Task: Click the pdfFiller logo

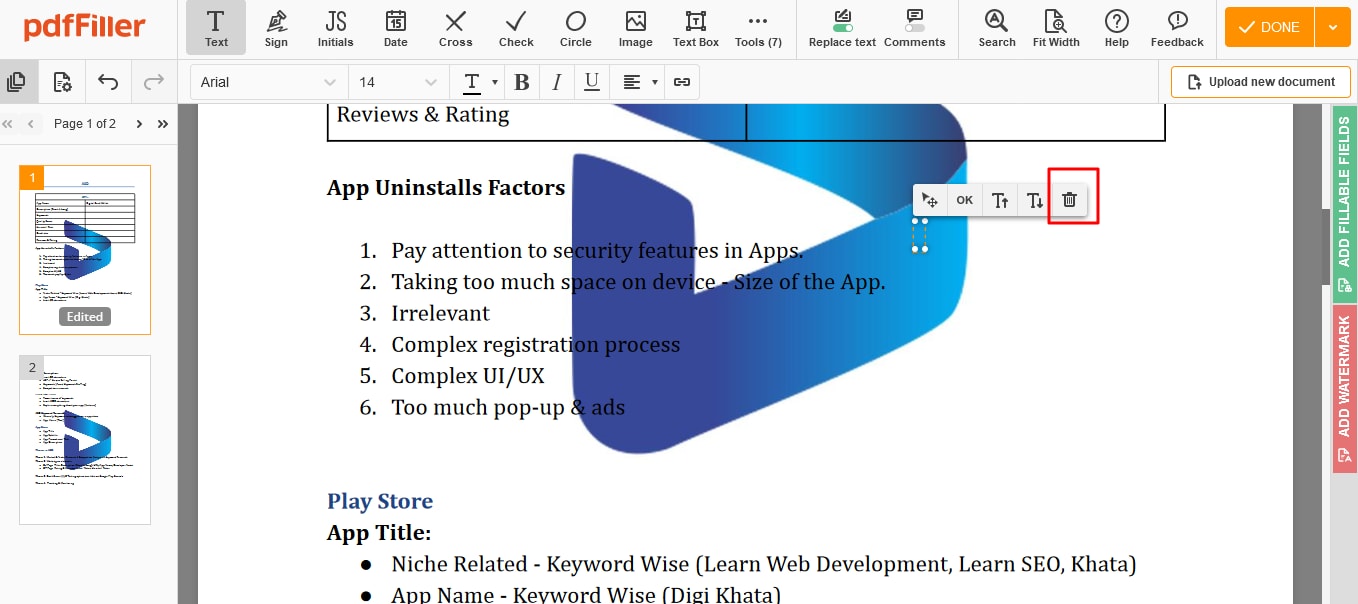Action: point(85,27)
